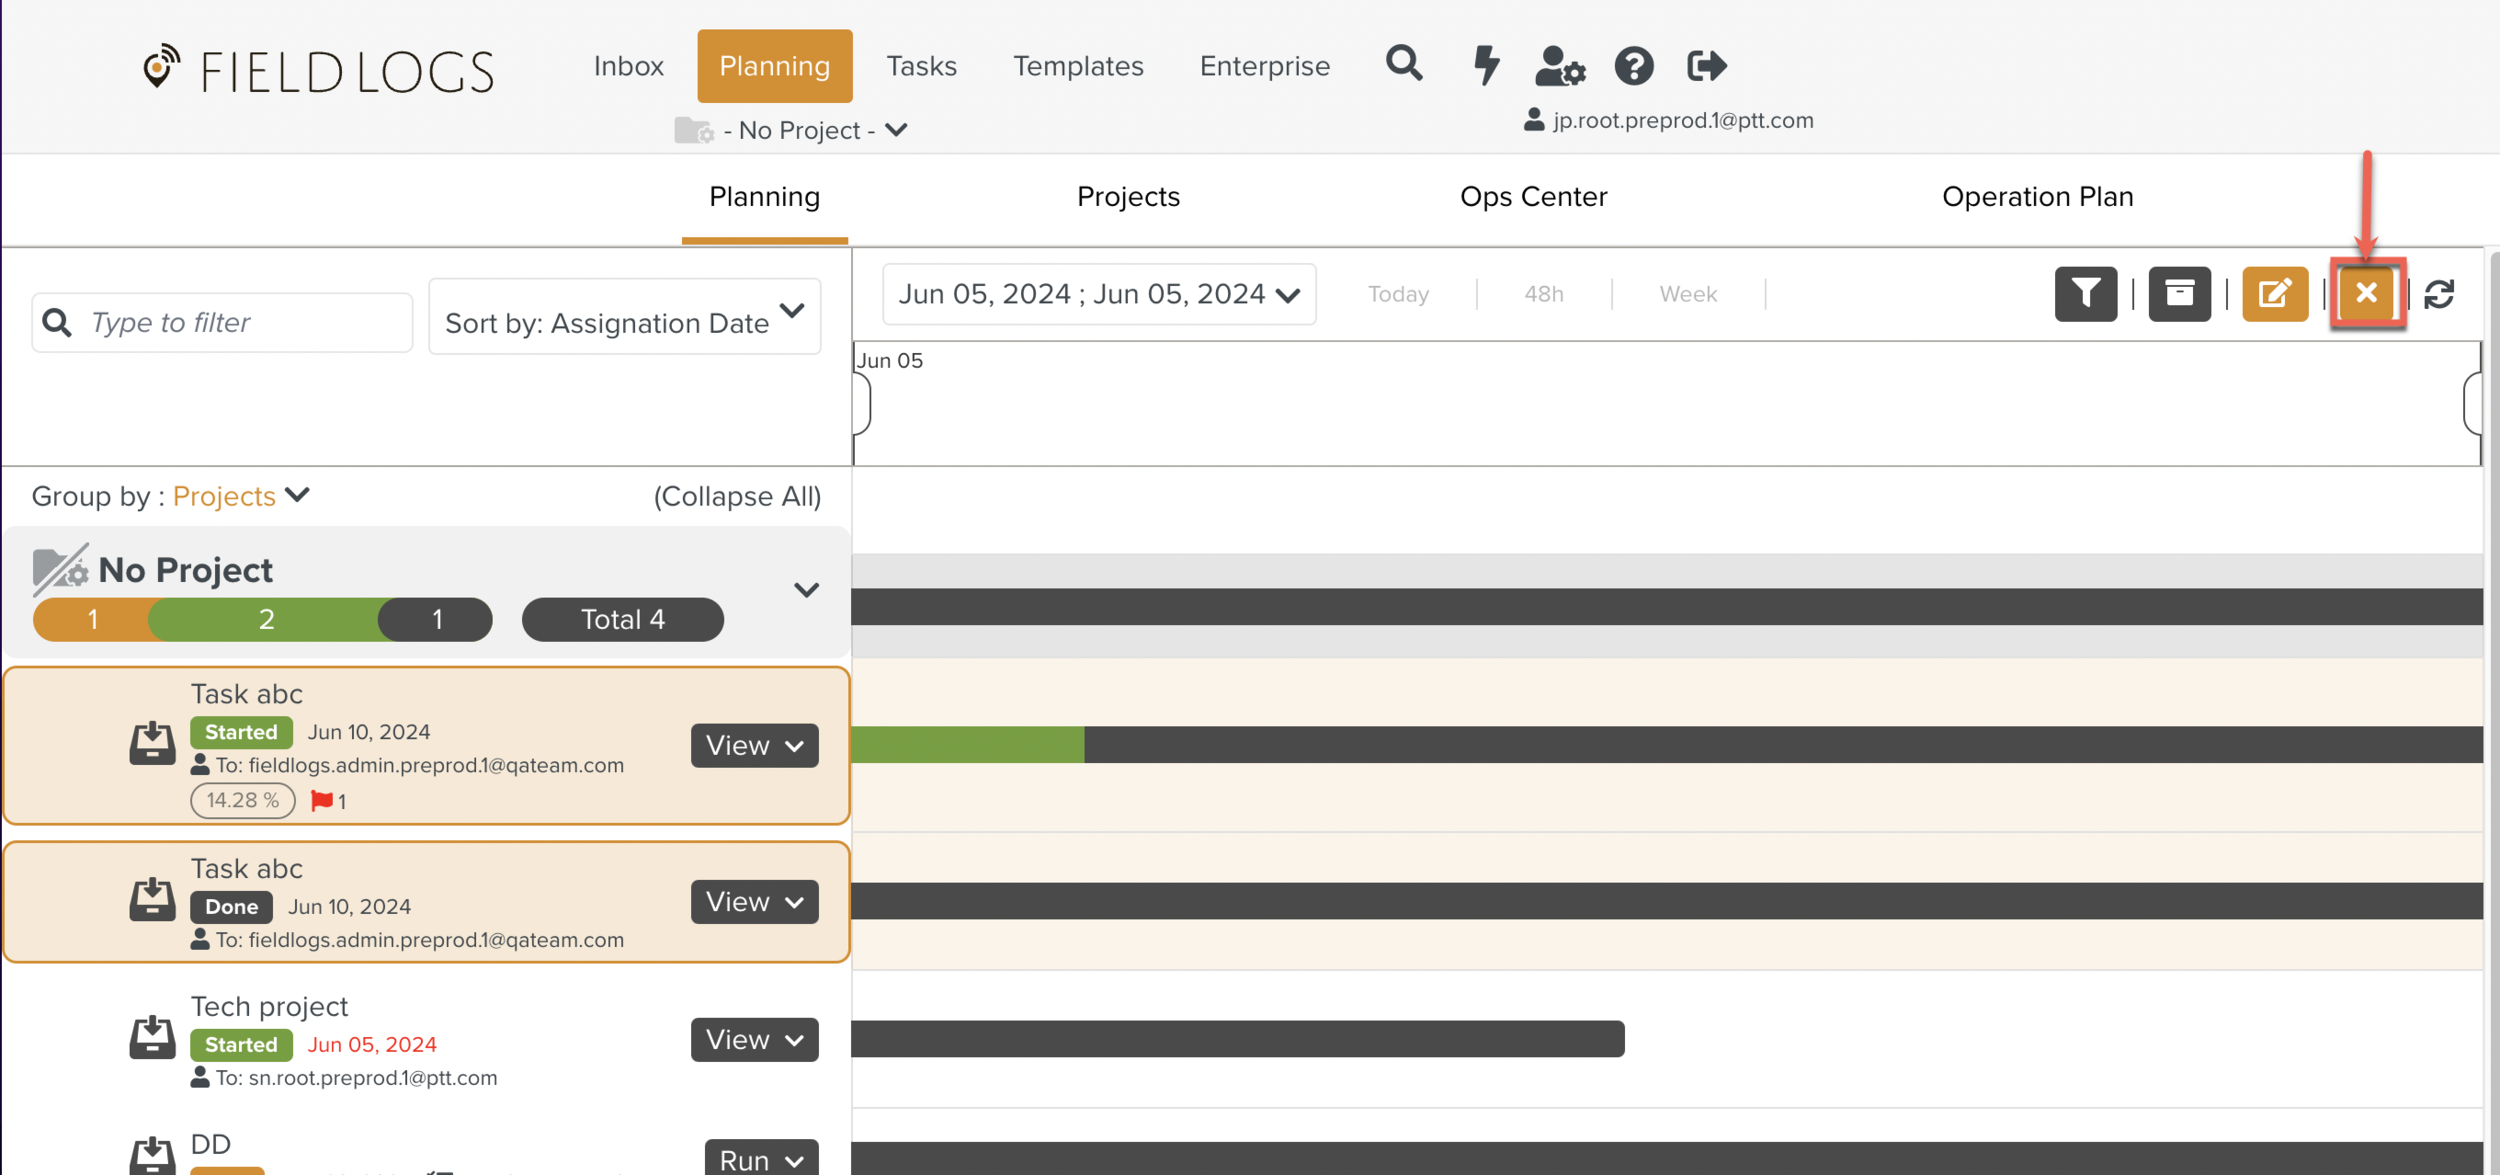Open the Sort by Assignation Date dropdown
The width and height of the screenshot is (2500, 1175).
tap(624, 321)
